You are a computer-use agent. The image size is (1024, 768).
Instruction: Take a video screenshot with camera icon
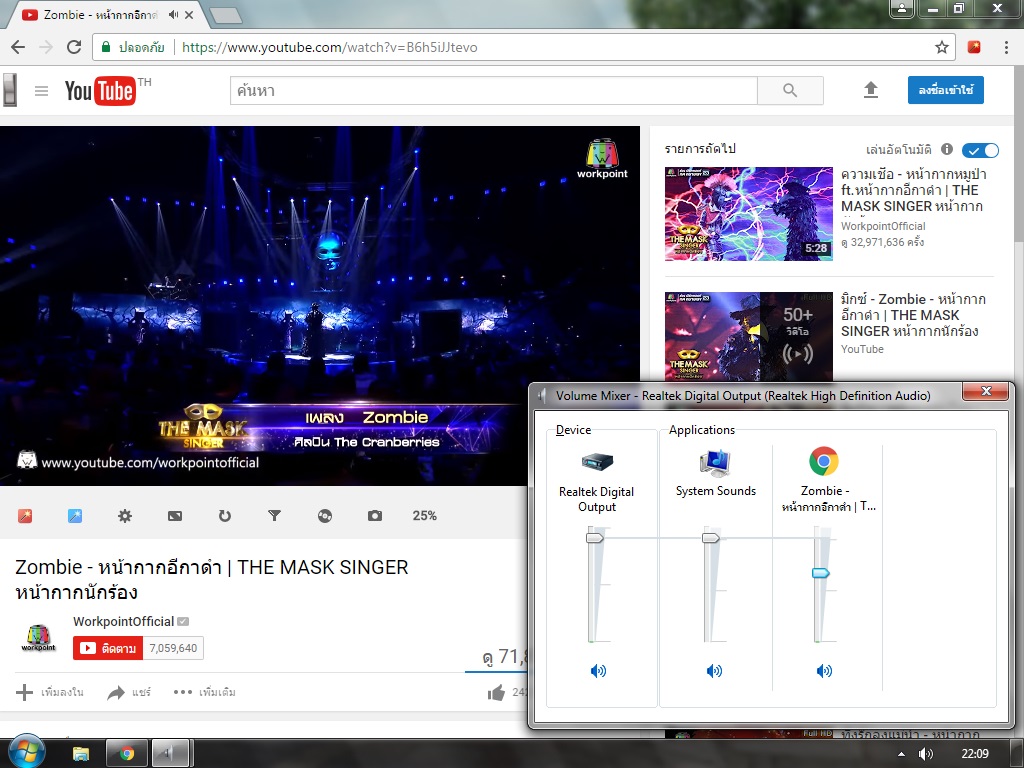coord(375,516)
